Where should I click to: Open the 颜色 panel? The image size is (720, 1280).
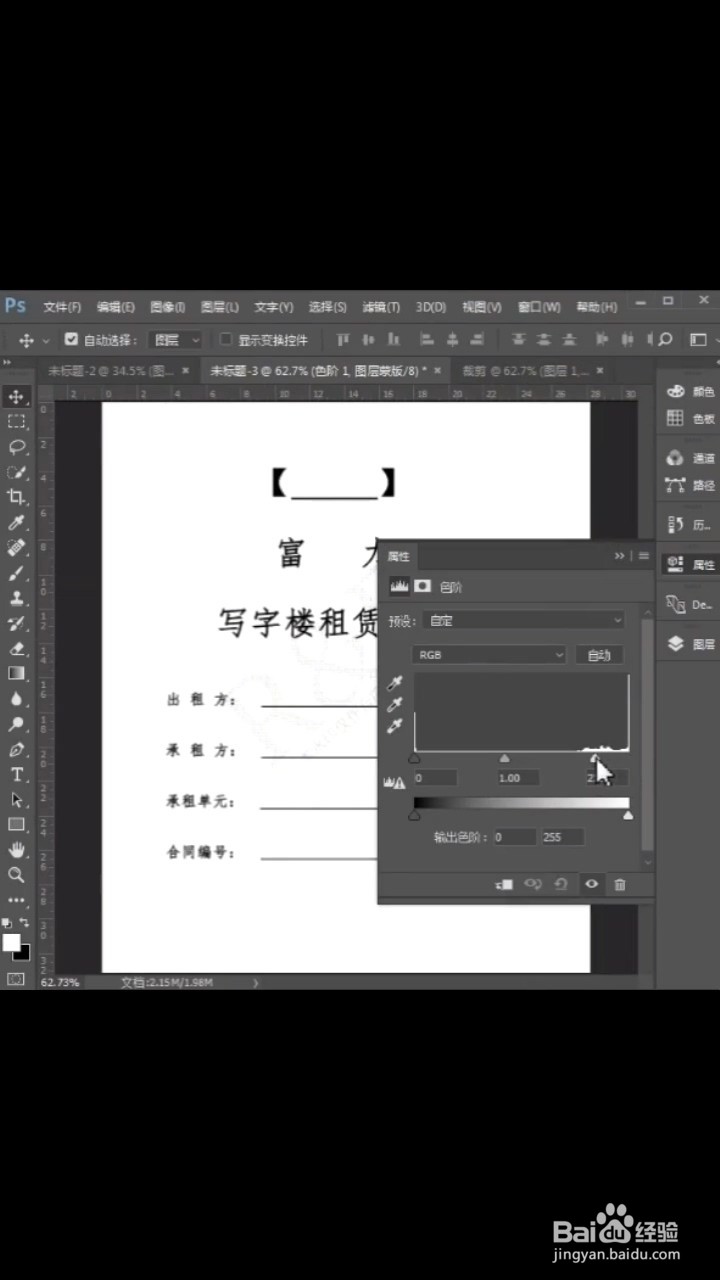tap(691, 391)
